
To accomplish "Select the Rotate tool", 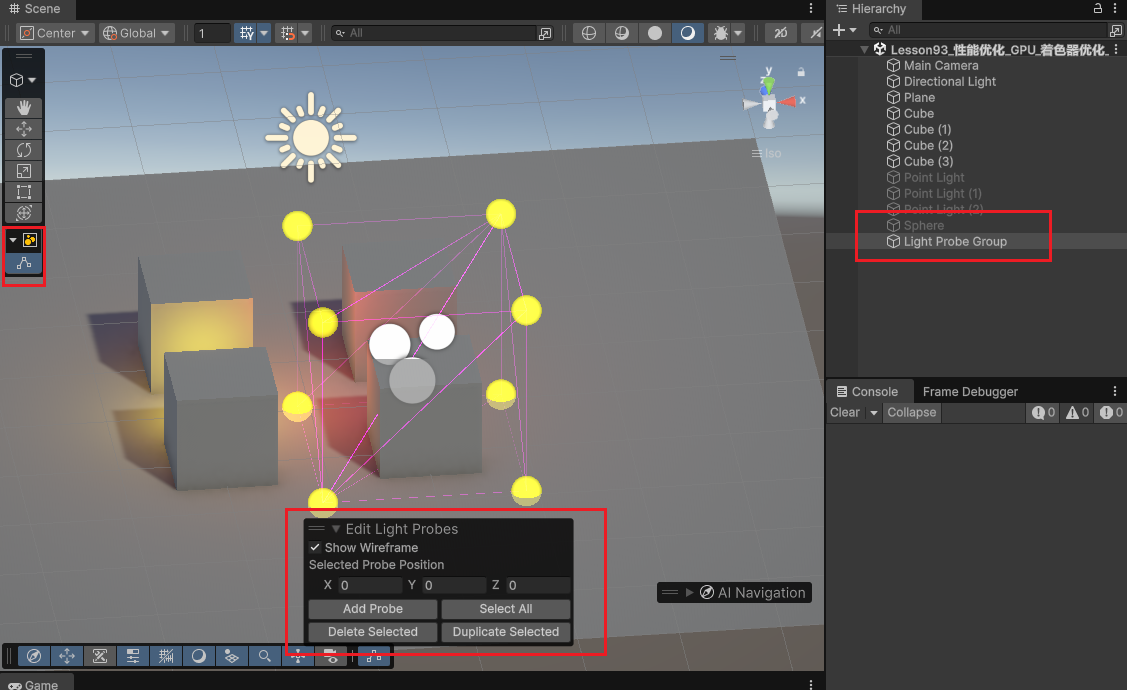I will coord(24,150).
